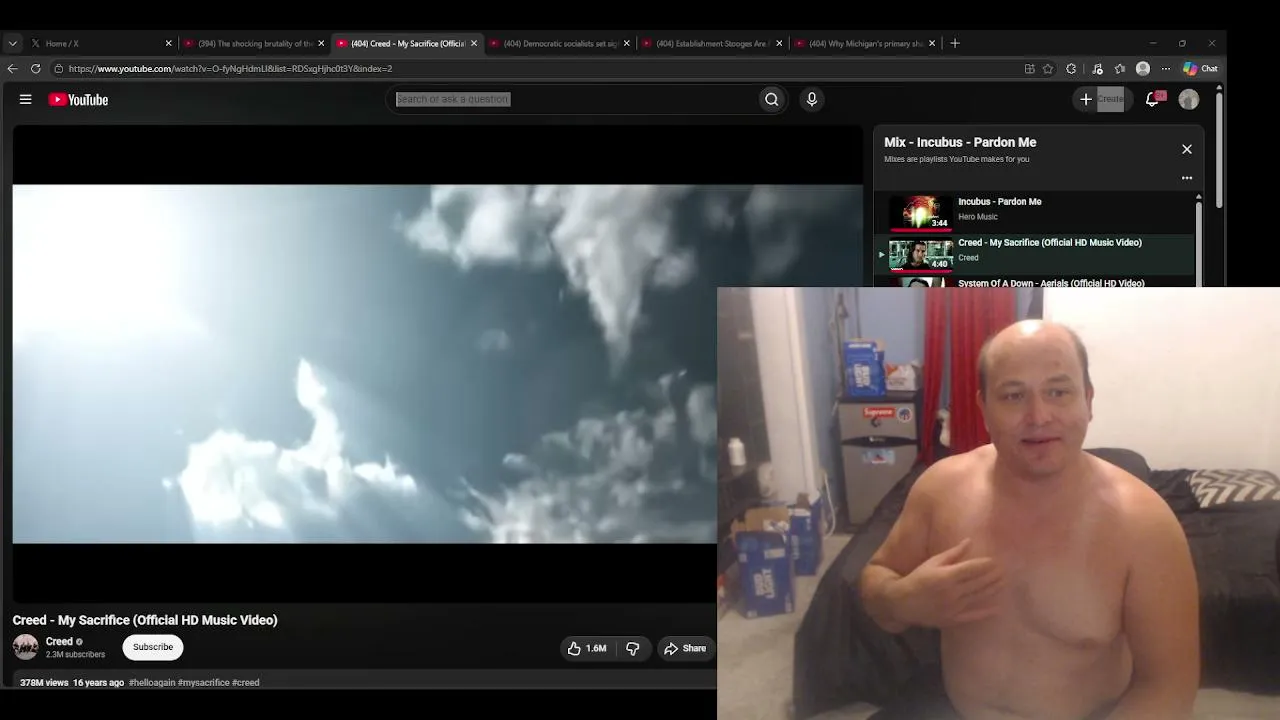Select Creed - My Sacrifice thumbnail in playlist
The height and width of the screenshot is (720, 1280).
tap(921, 253)
